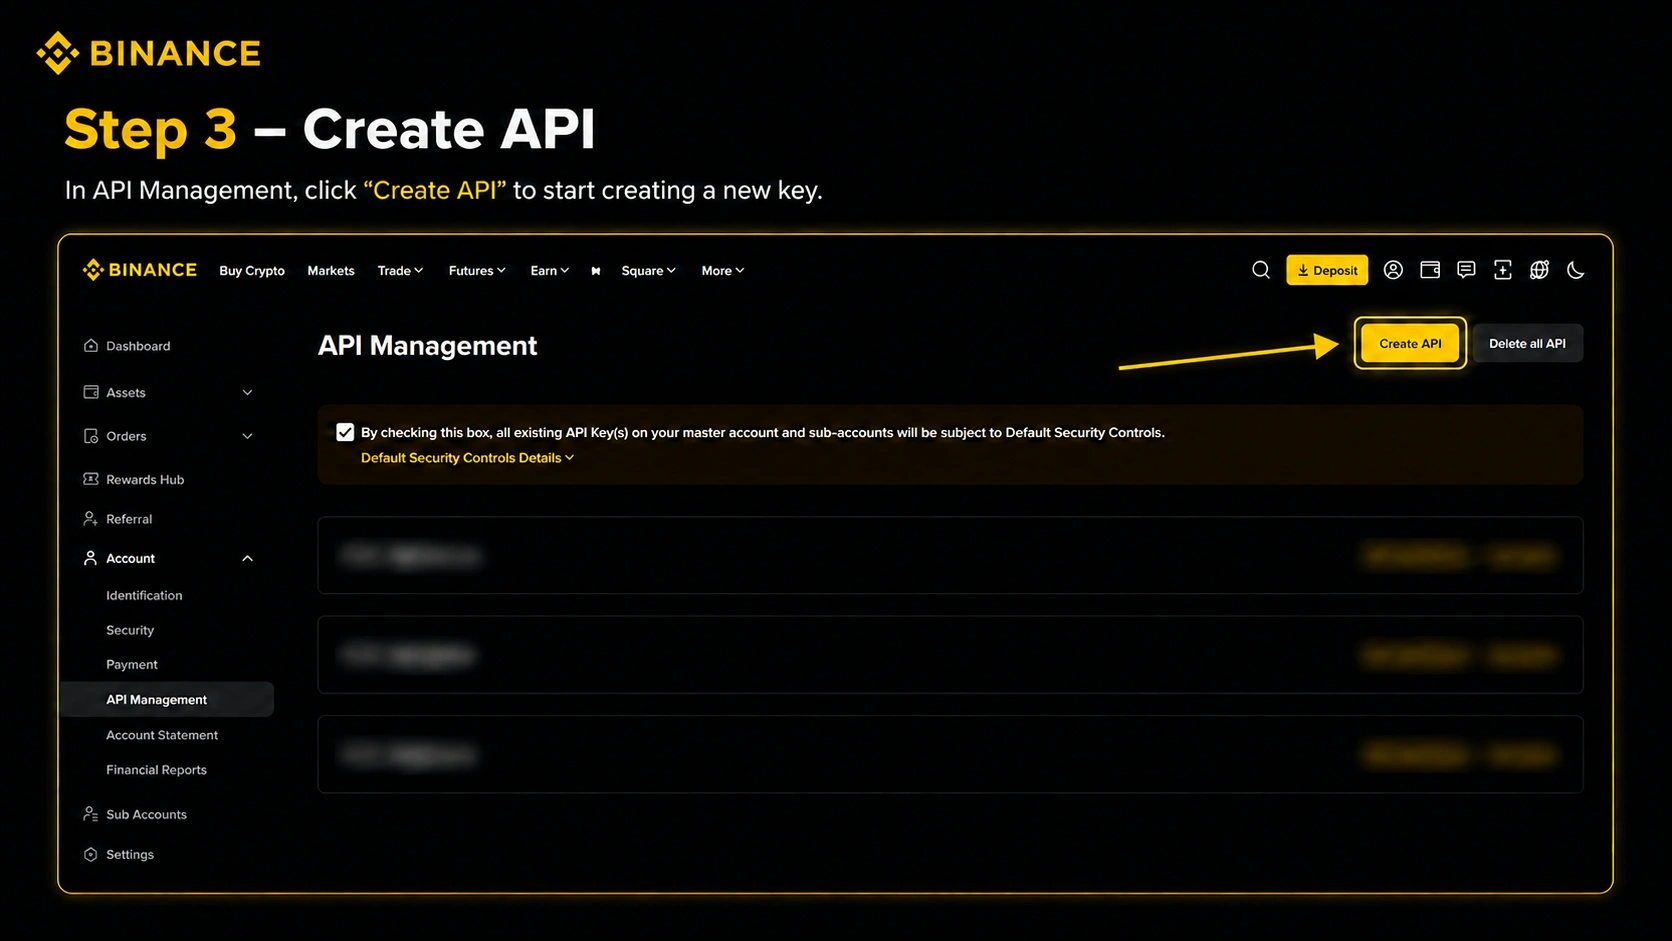Click the Delete all API button
Image resolution: width=1672 pixels, height=941 pixels.
tap(1527, 343)
